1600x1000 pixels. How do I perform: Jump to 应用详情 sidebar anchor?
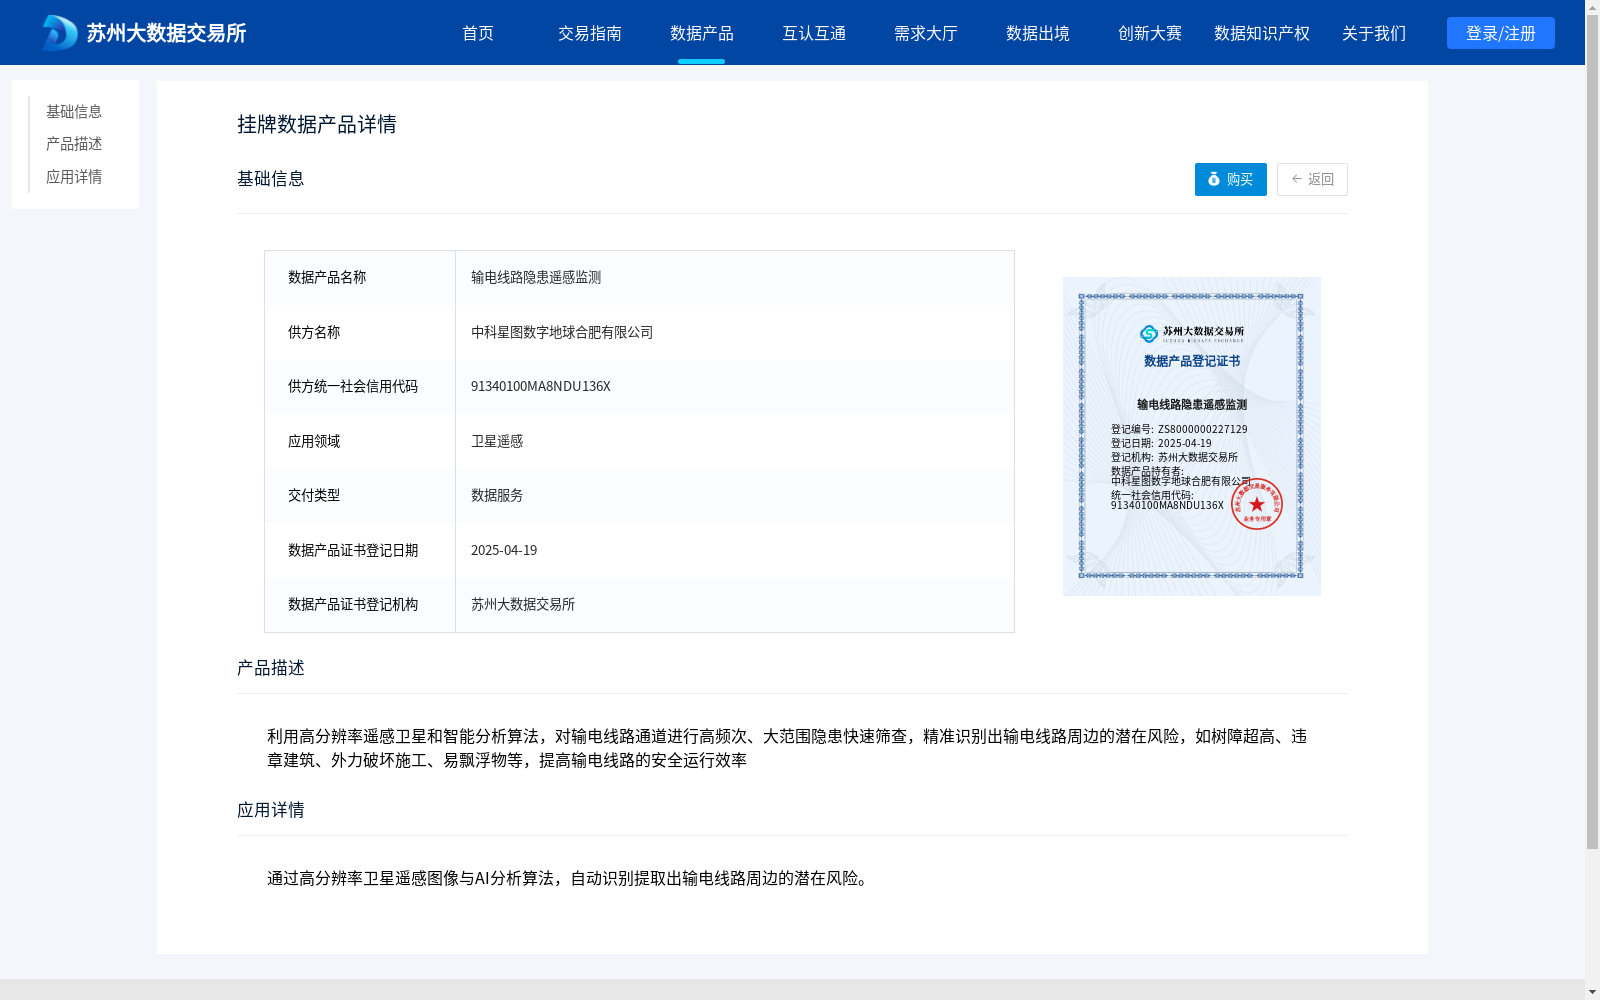coord(74,177)
